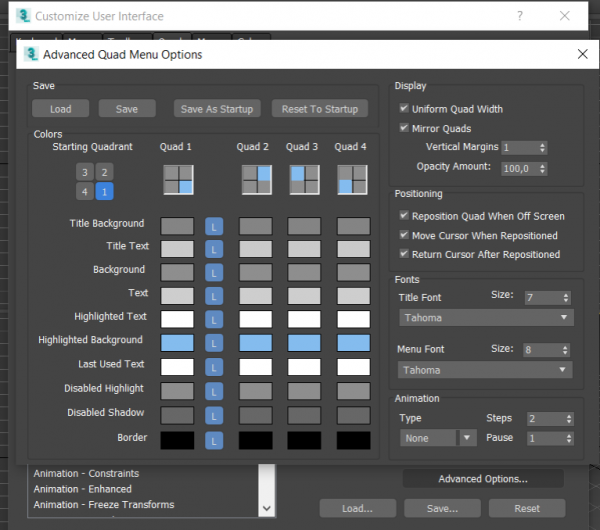Viewport: 600px width, 530px height.
Task: Select Quad 1 quadrant icon
Action: (x=178, y=180)
